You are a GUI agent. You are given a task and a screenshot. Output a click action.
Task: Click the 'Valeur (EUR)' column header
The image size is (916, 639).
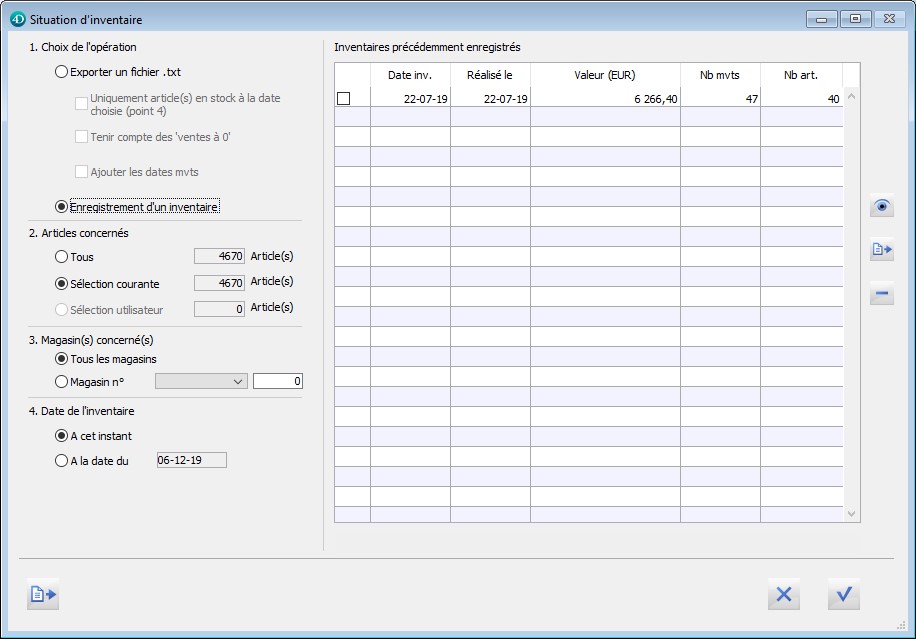tap(605, 75)
